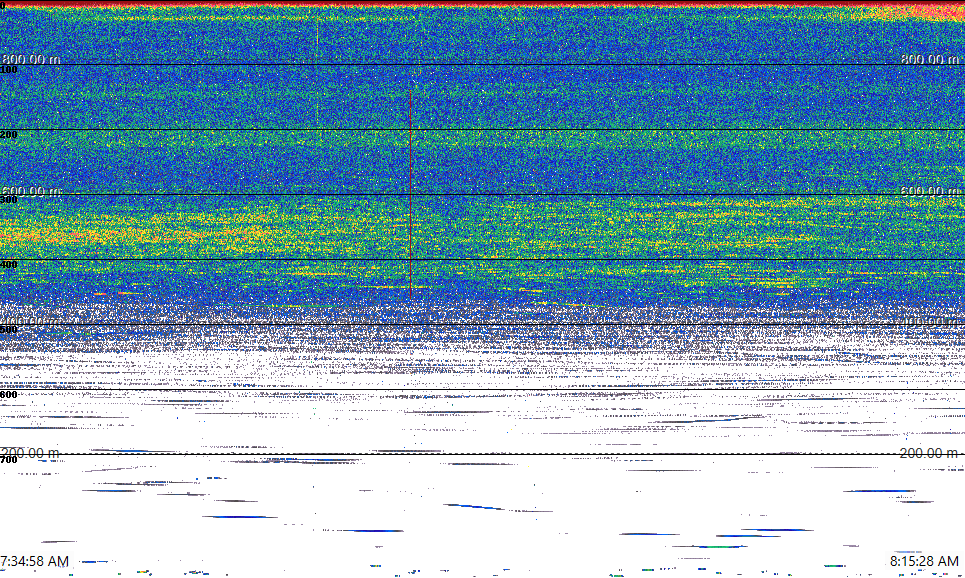Select the right '800.00 m' depth label
The width and height of the screenshot is (965, 578).
(930, 59)
